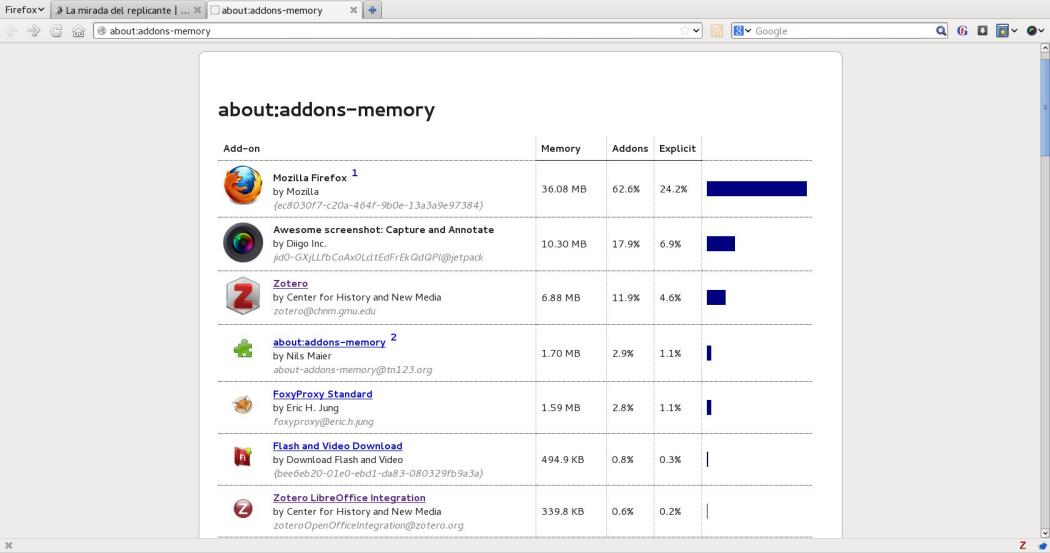Viewport: 1050px width, 553px height.
Task: Click the red Zotero Z icon
Action: click(243, 296)
